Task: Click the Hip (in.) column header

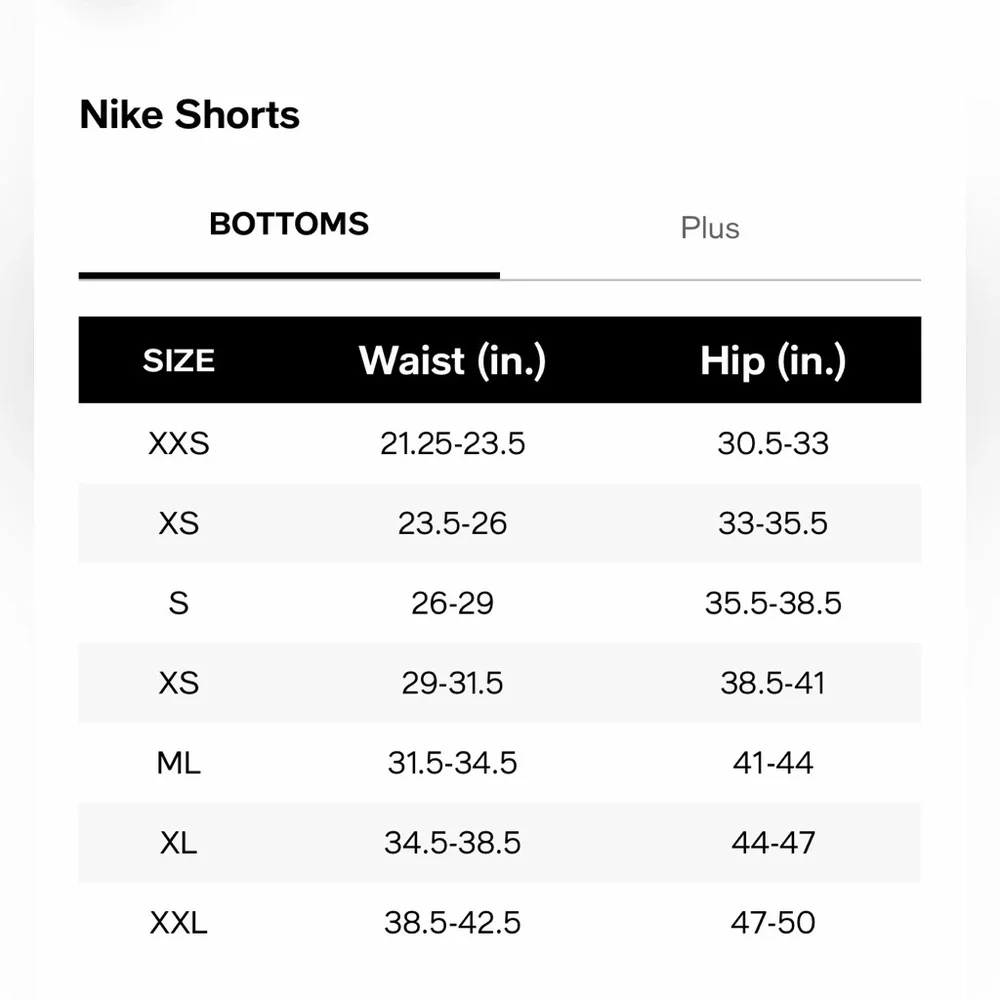Action: pos(774,360)
